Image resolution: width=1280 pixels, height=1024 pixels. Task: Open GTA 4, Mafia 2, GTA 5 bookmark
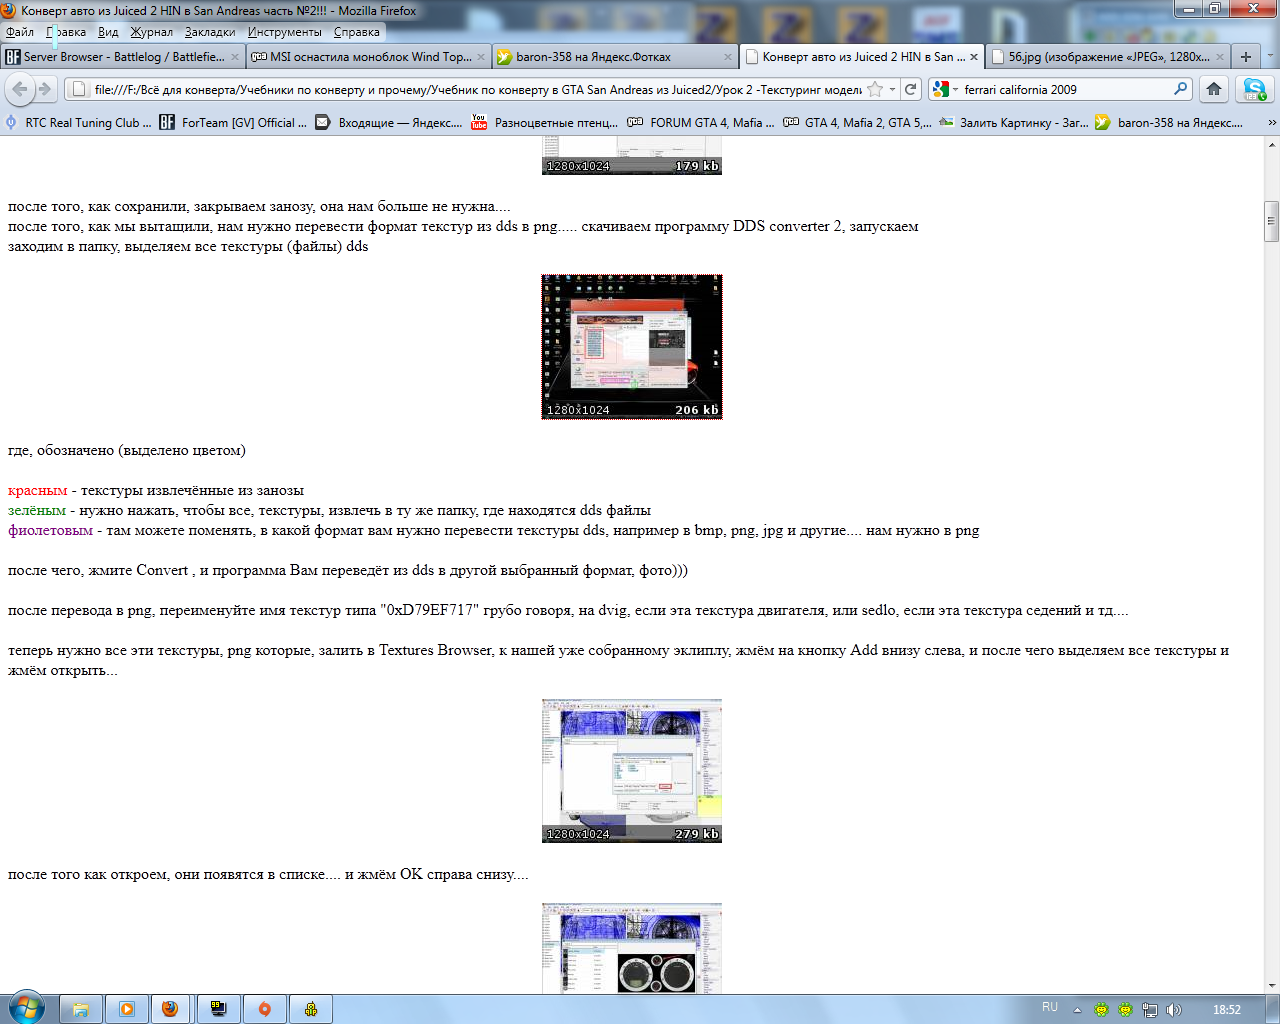pyautogui.click(x=857, y=123)
